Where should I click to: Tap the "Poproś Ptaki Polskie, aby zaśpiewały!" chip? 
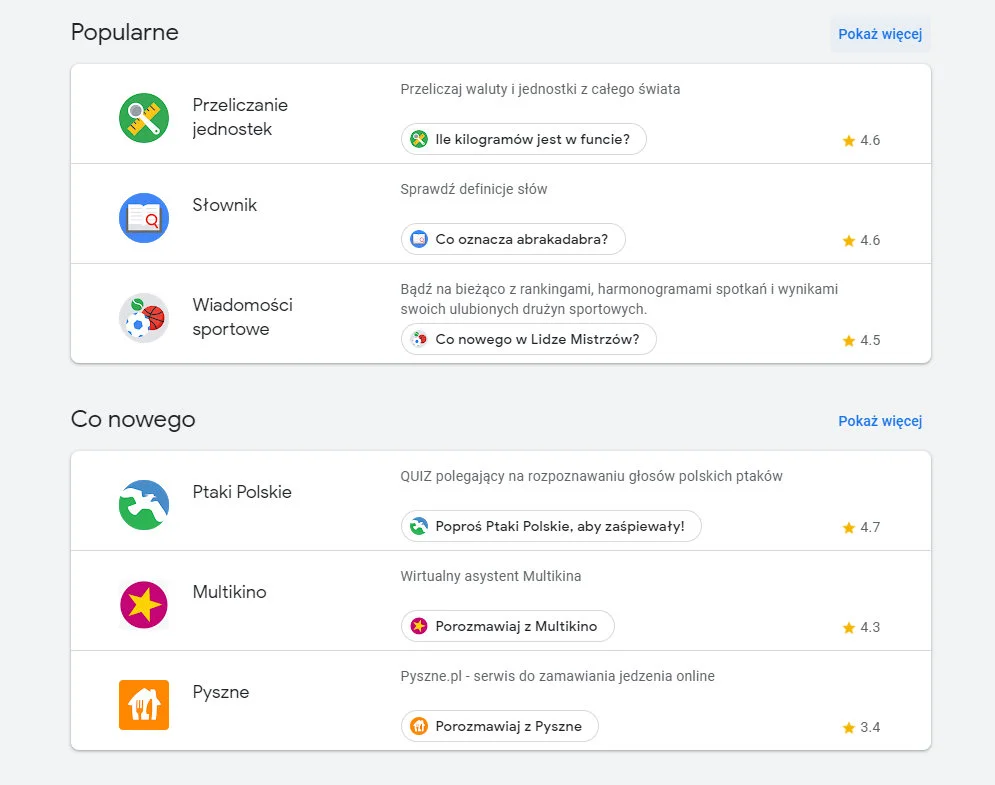[551, 527]
